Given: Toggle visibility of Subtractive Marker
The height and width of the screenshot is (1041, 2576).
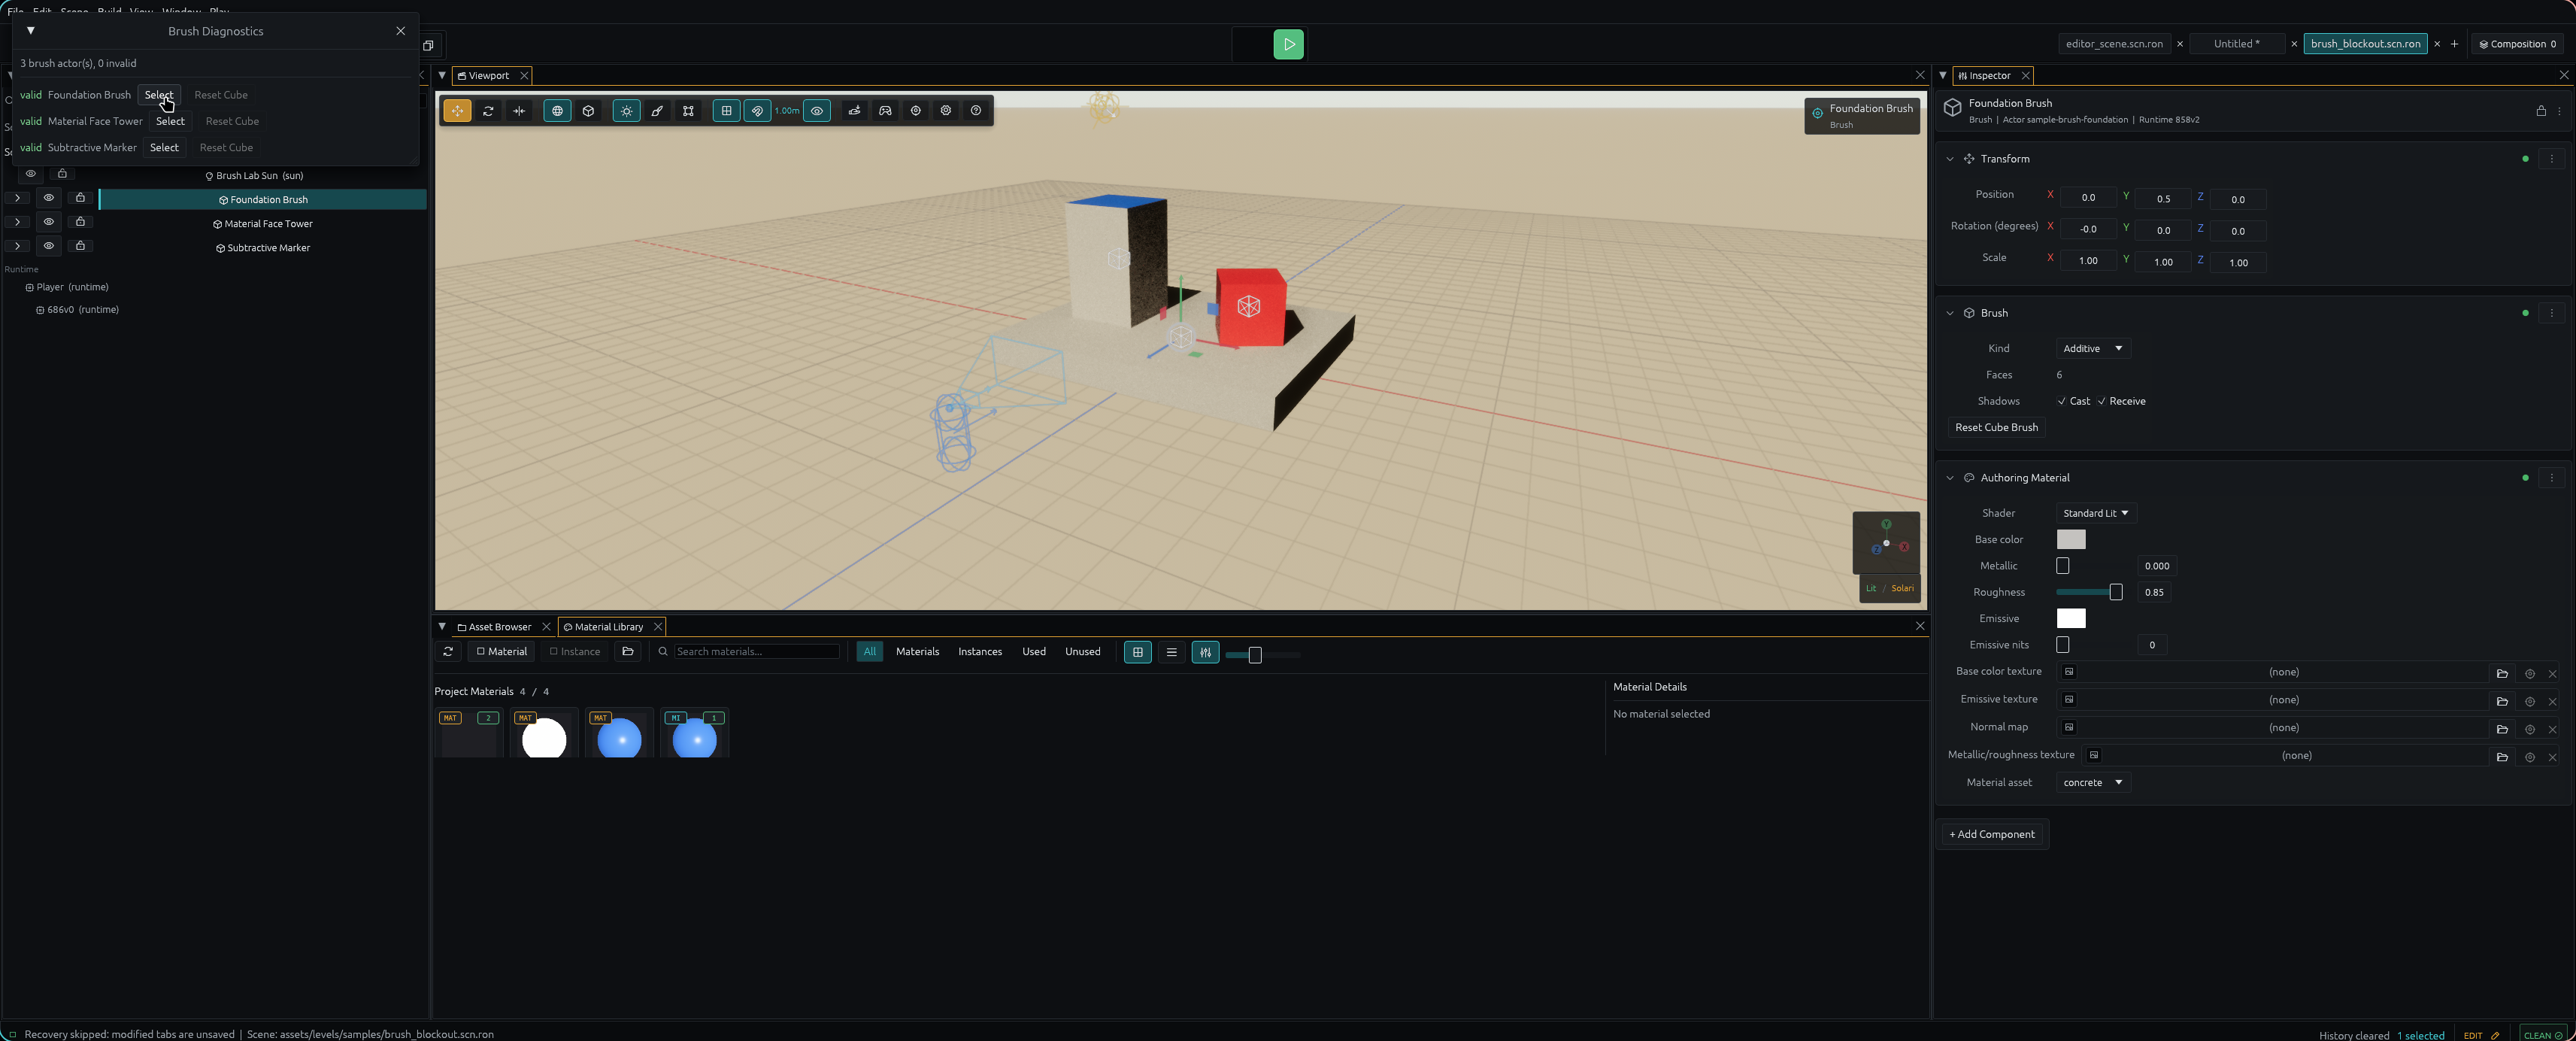Looking at the screenshot, I should [48, 246].
